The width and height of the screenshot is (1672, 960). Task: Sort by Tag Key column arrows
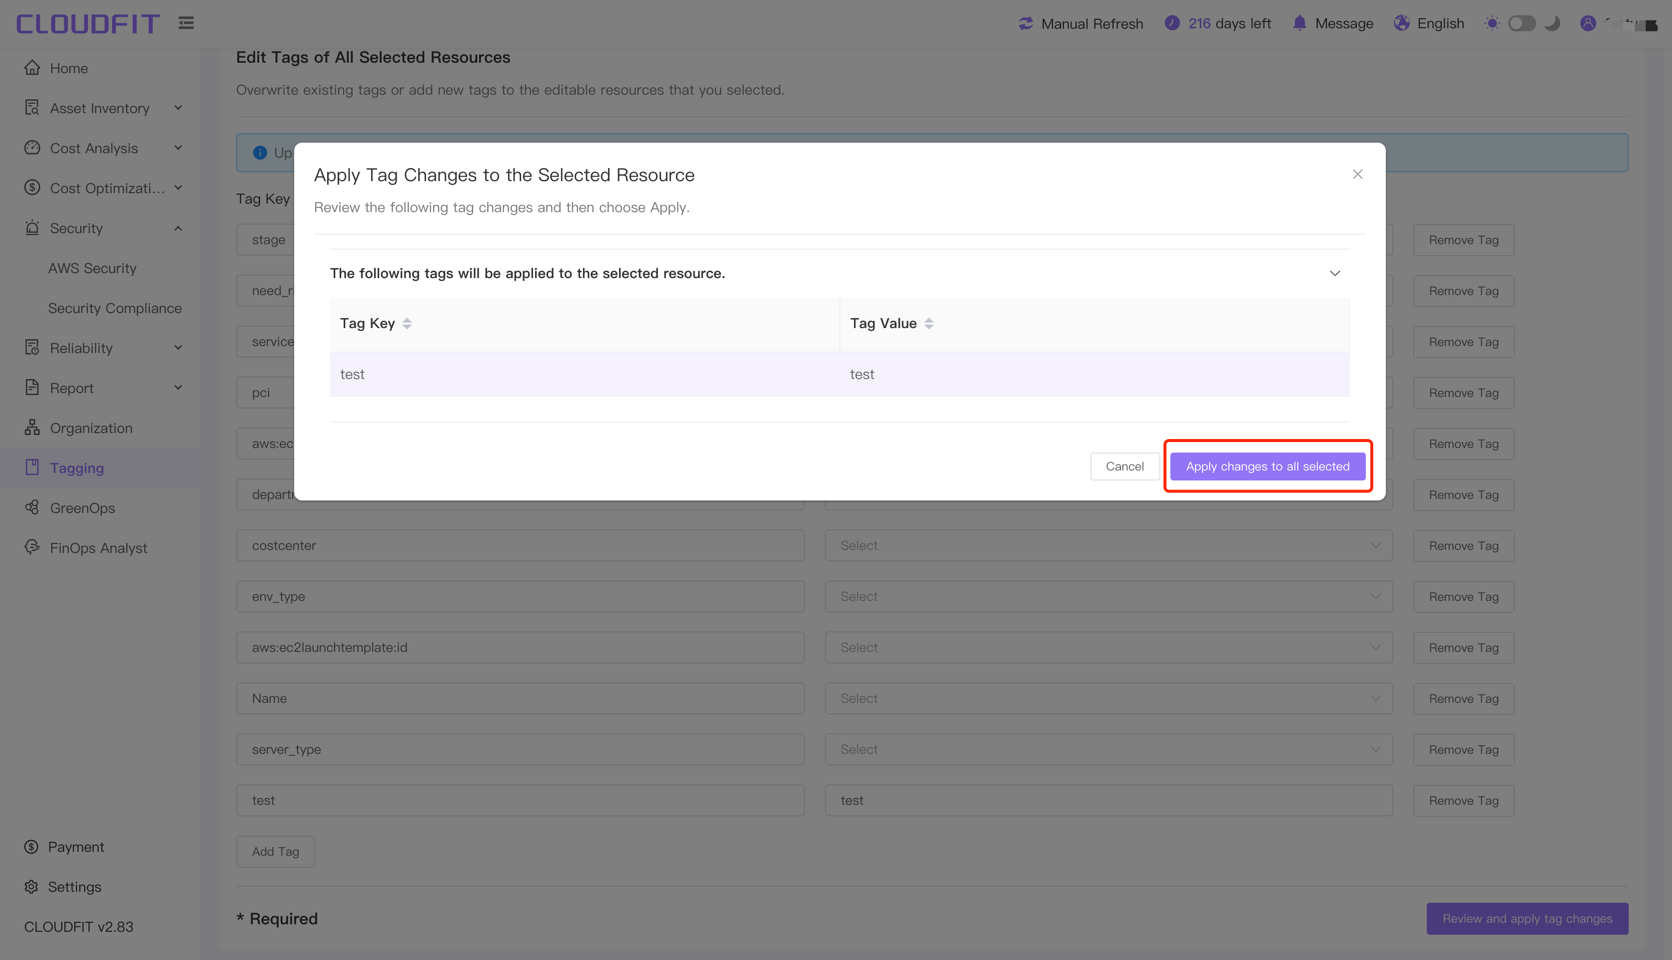[407, 323]
